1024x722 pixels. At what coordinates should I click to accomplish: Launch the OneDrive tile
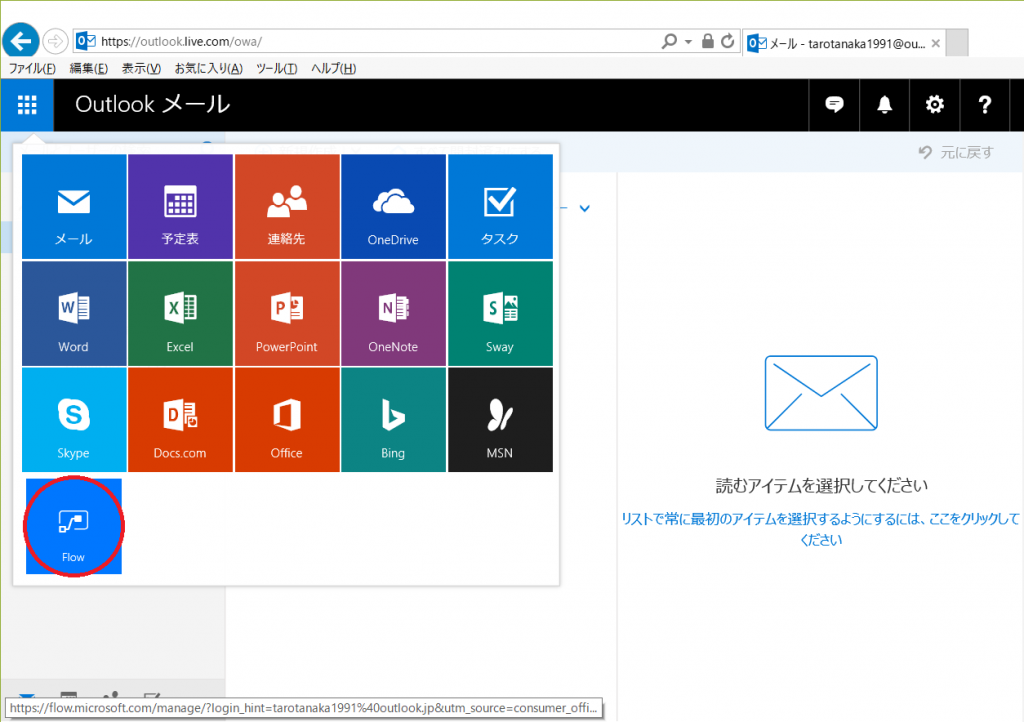click(x=393, y=206)
